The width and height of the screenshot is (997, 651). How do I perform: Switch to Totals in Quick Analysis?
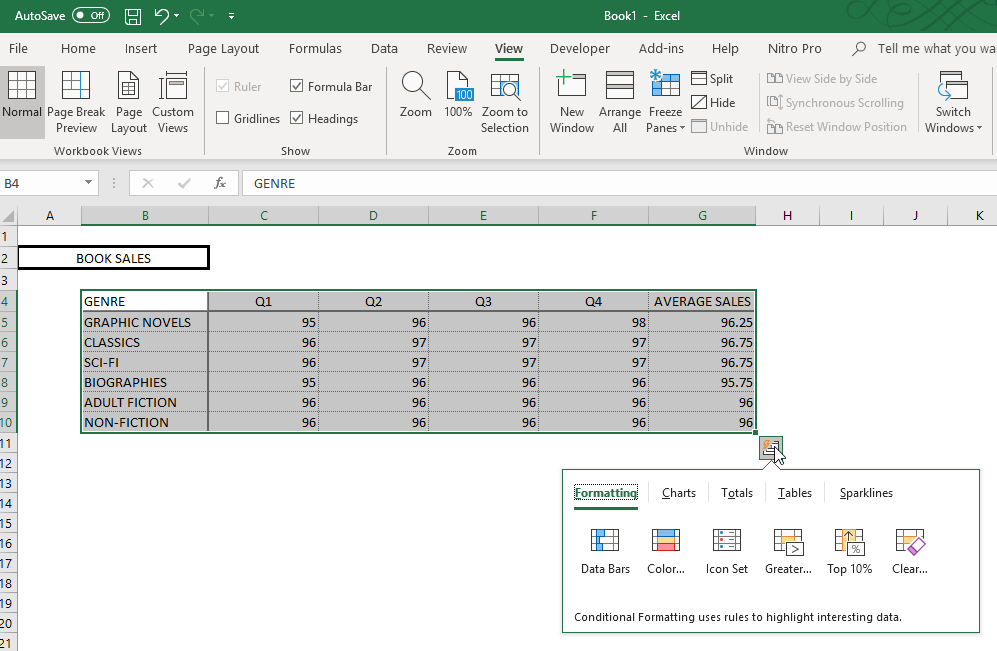(x=736, y=493)
